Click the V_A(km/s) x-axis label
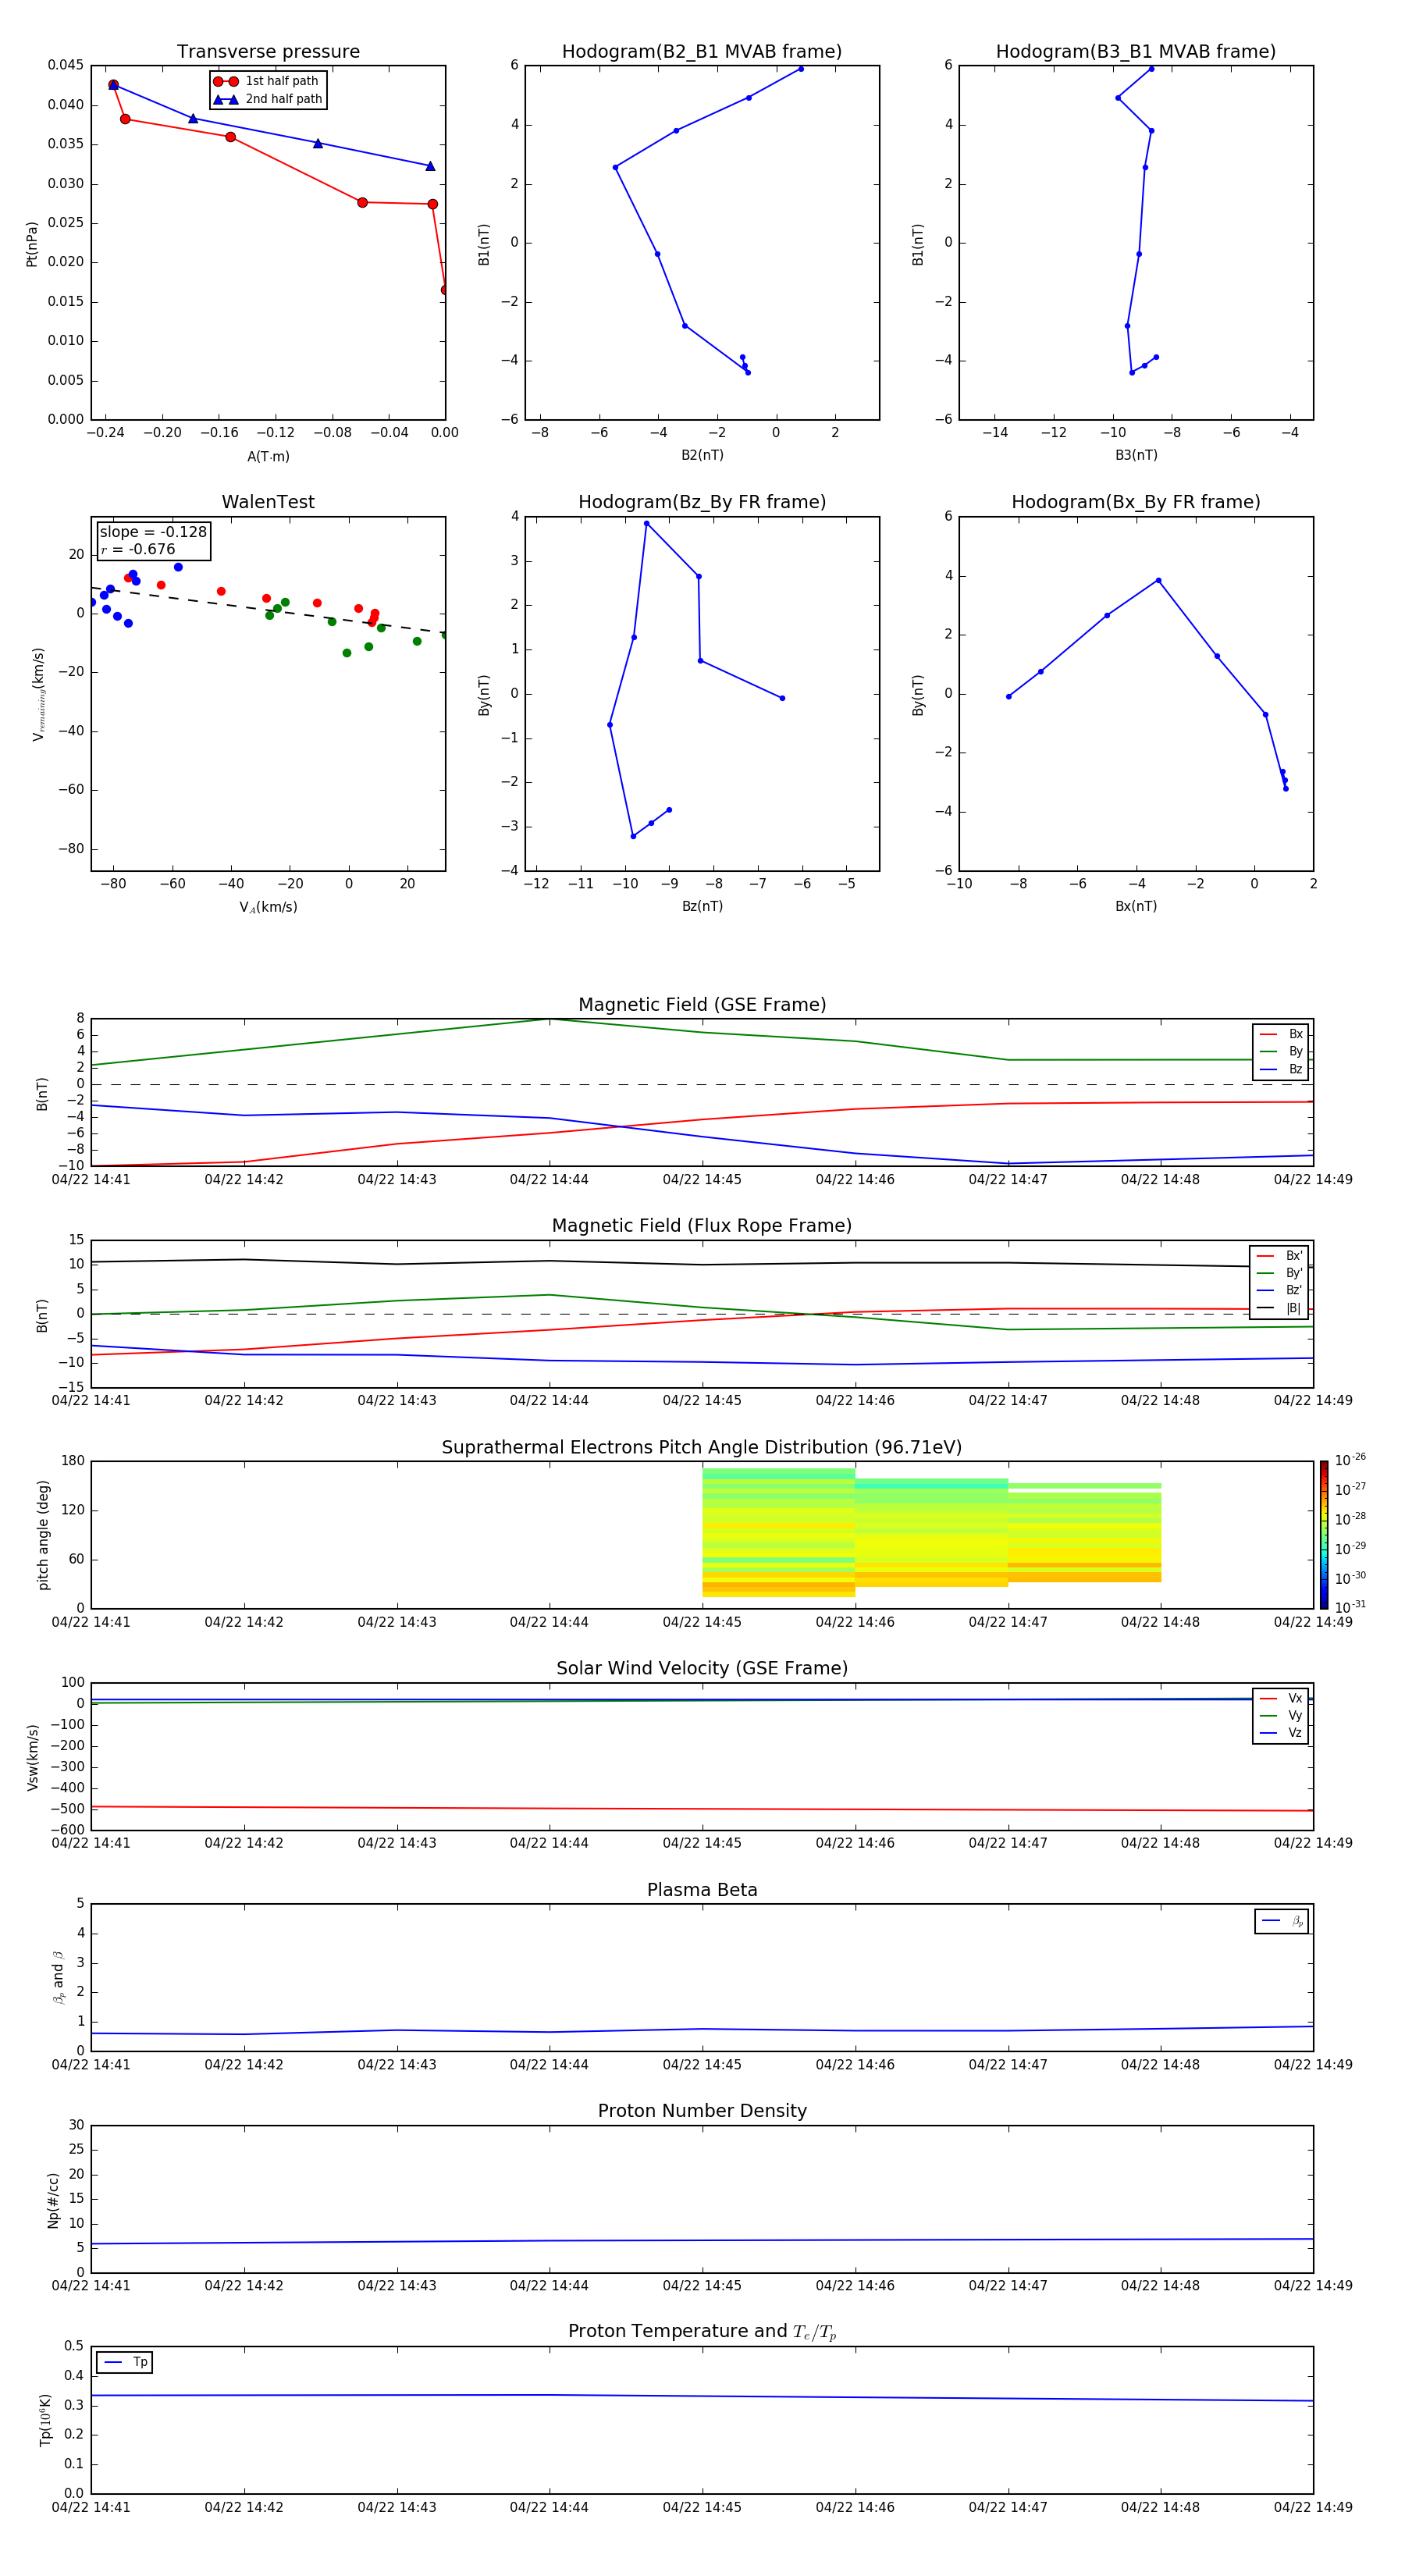Viewport: 1405px width, 2576px height. tap(268, 907)
